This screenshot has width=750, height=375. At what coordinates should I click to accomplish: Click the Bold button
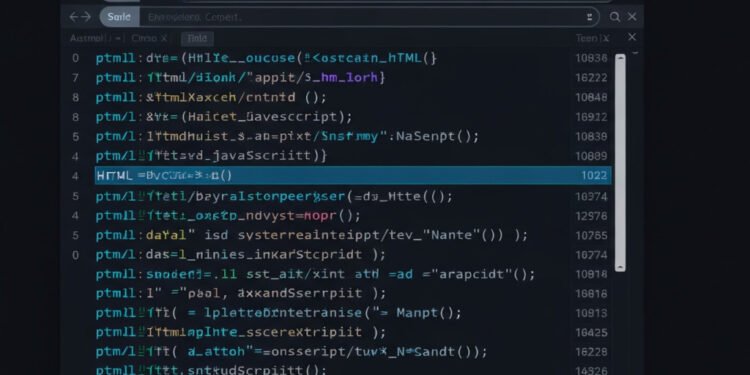click(197, 39)
